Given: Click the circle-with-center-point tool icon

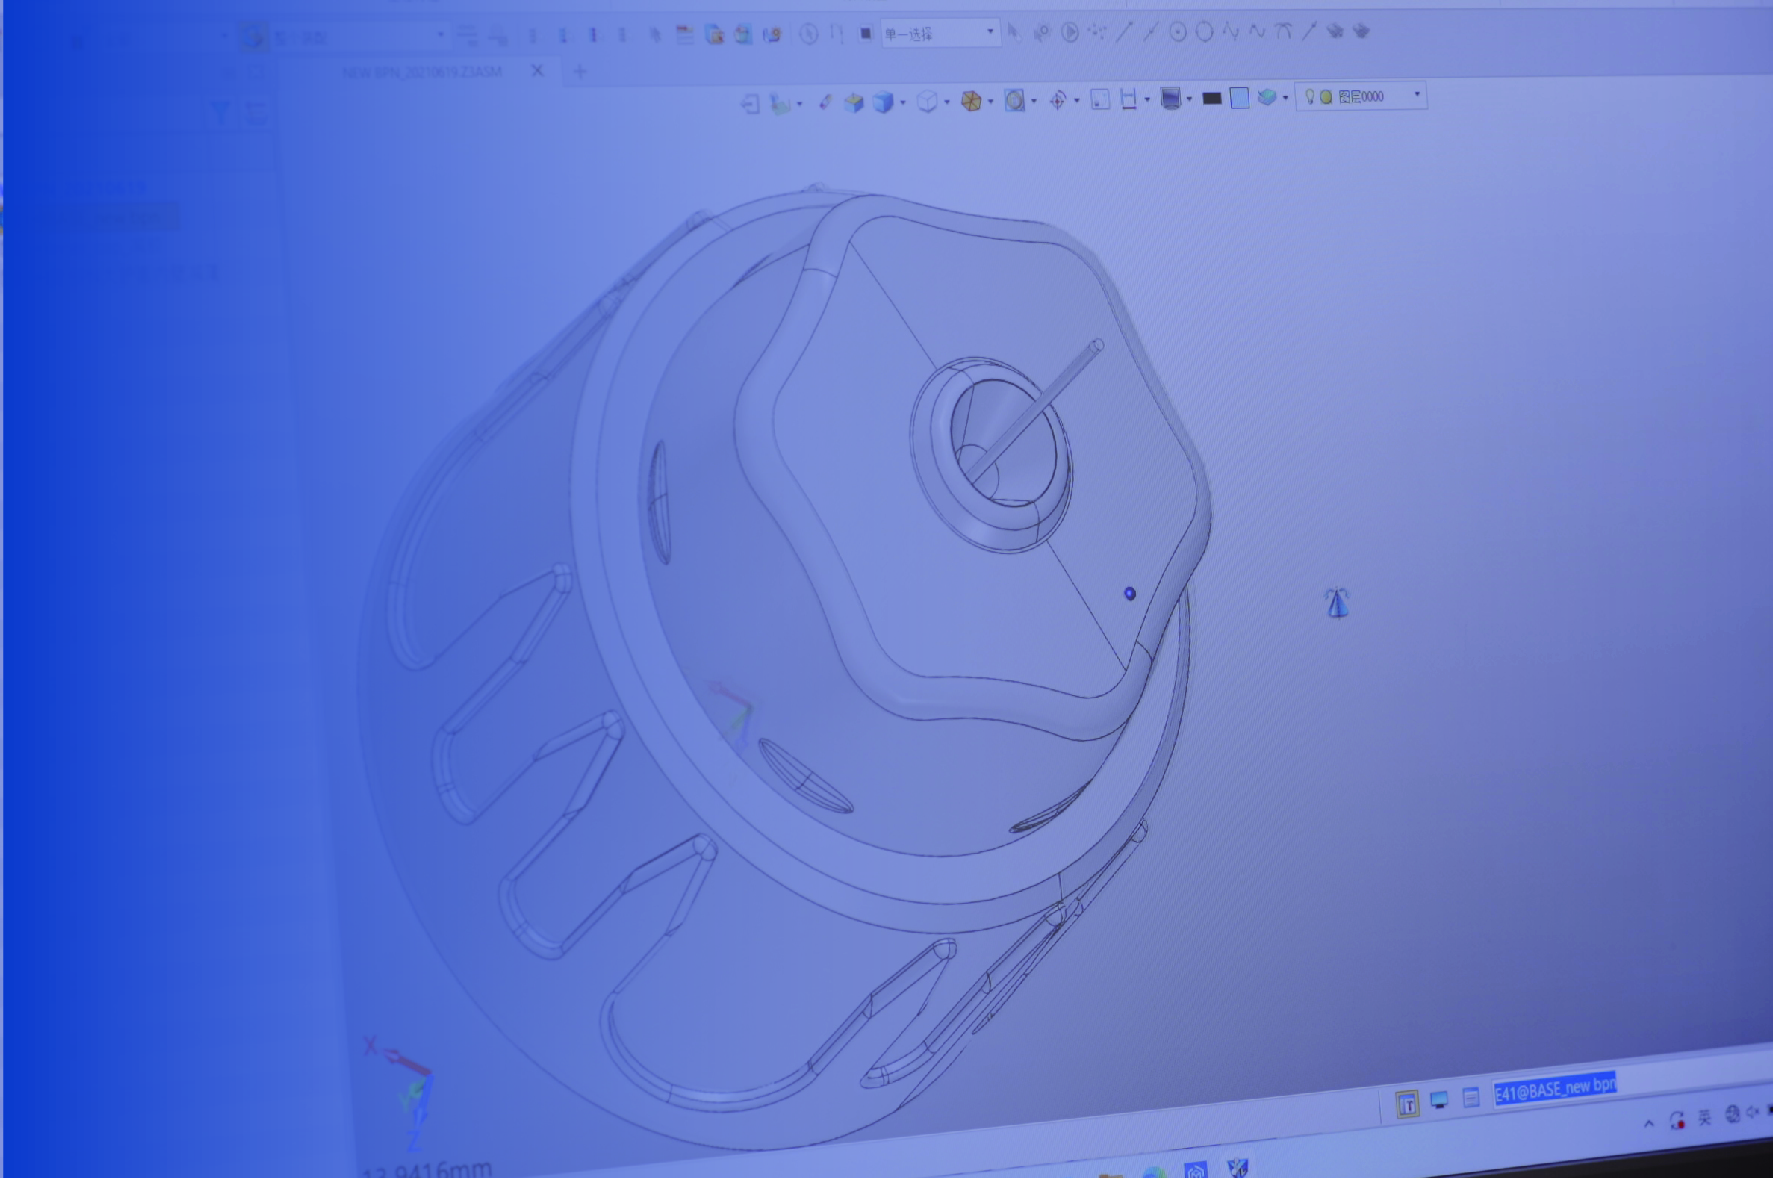Looking at the screenshot, I should click(x=1178, y=33).
